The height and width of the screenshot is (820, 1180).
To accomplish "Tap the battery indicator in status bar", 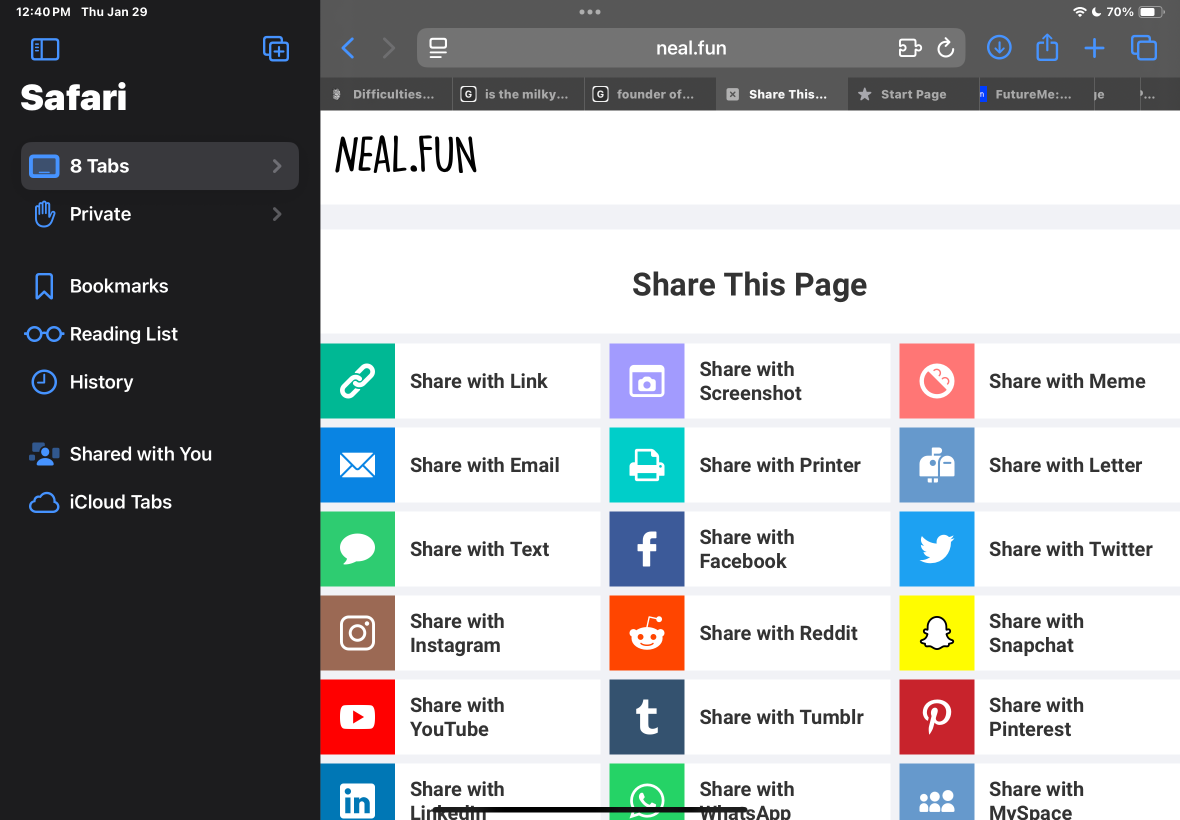I will tap(1151, 12).
